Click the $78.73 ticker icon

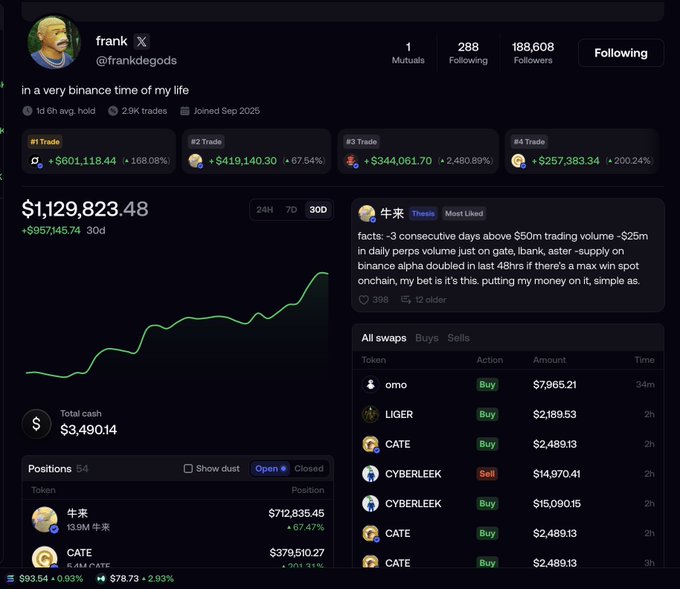(101, 579)
